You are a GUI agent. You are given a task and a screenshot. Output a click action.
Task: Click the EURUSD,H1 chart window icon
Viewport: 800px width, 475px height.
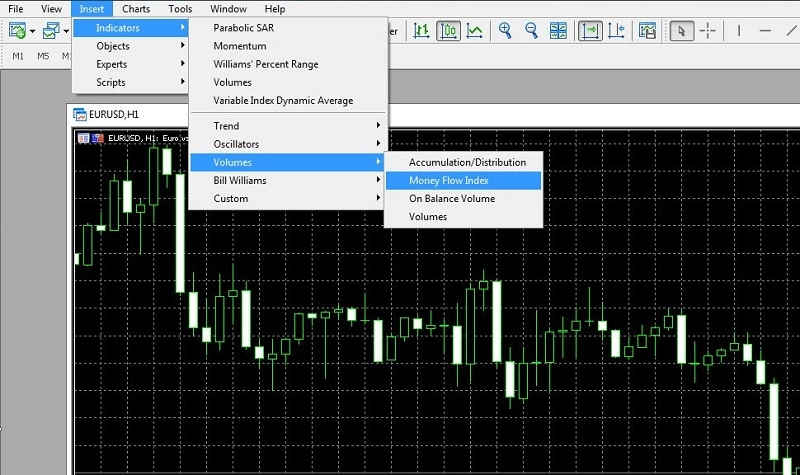pyautogui.click(x=80, y=115)
